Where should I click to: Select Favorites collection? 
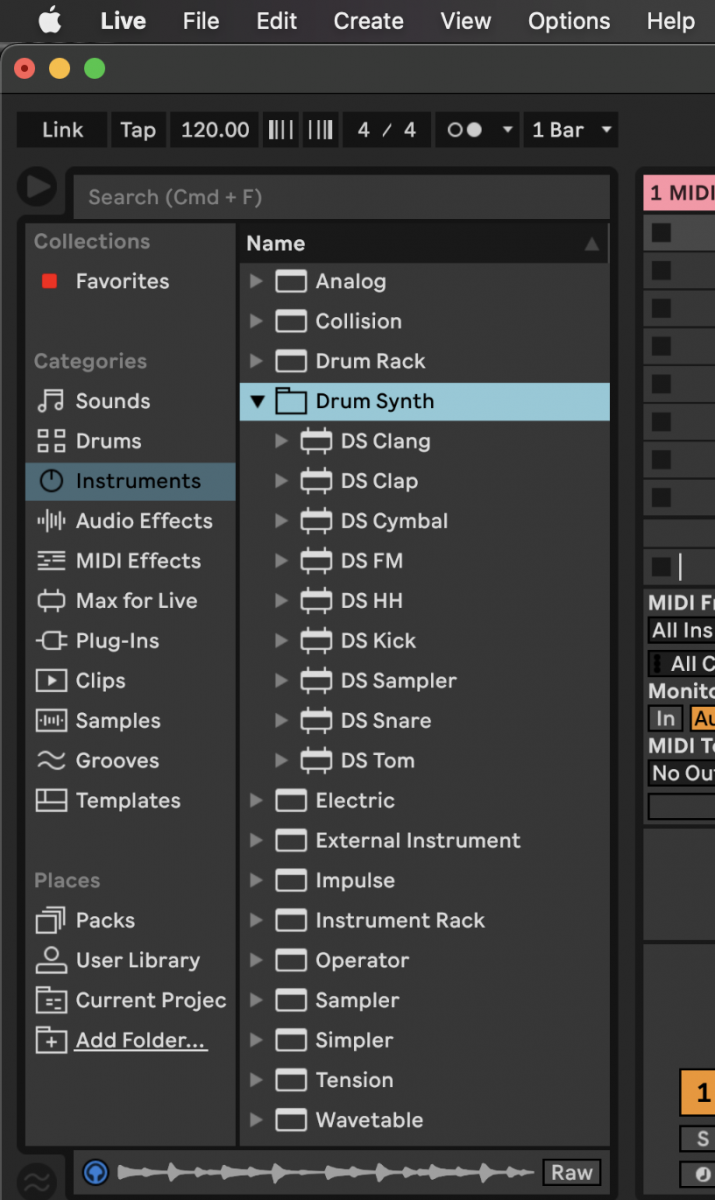[x=122, y=281]
